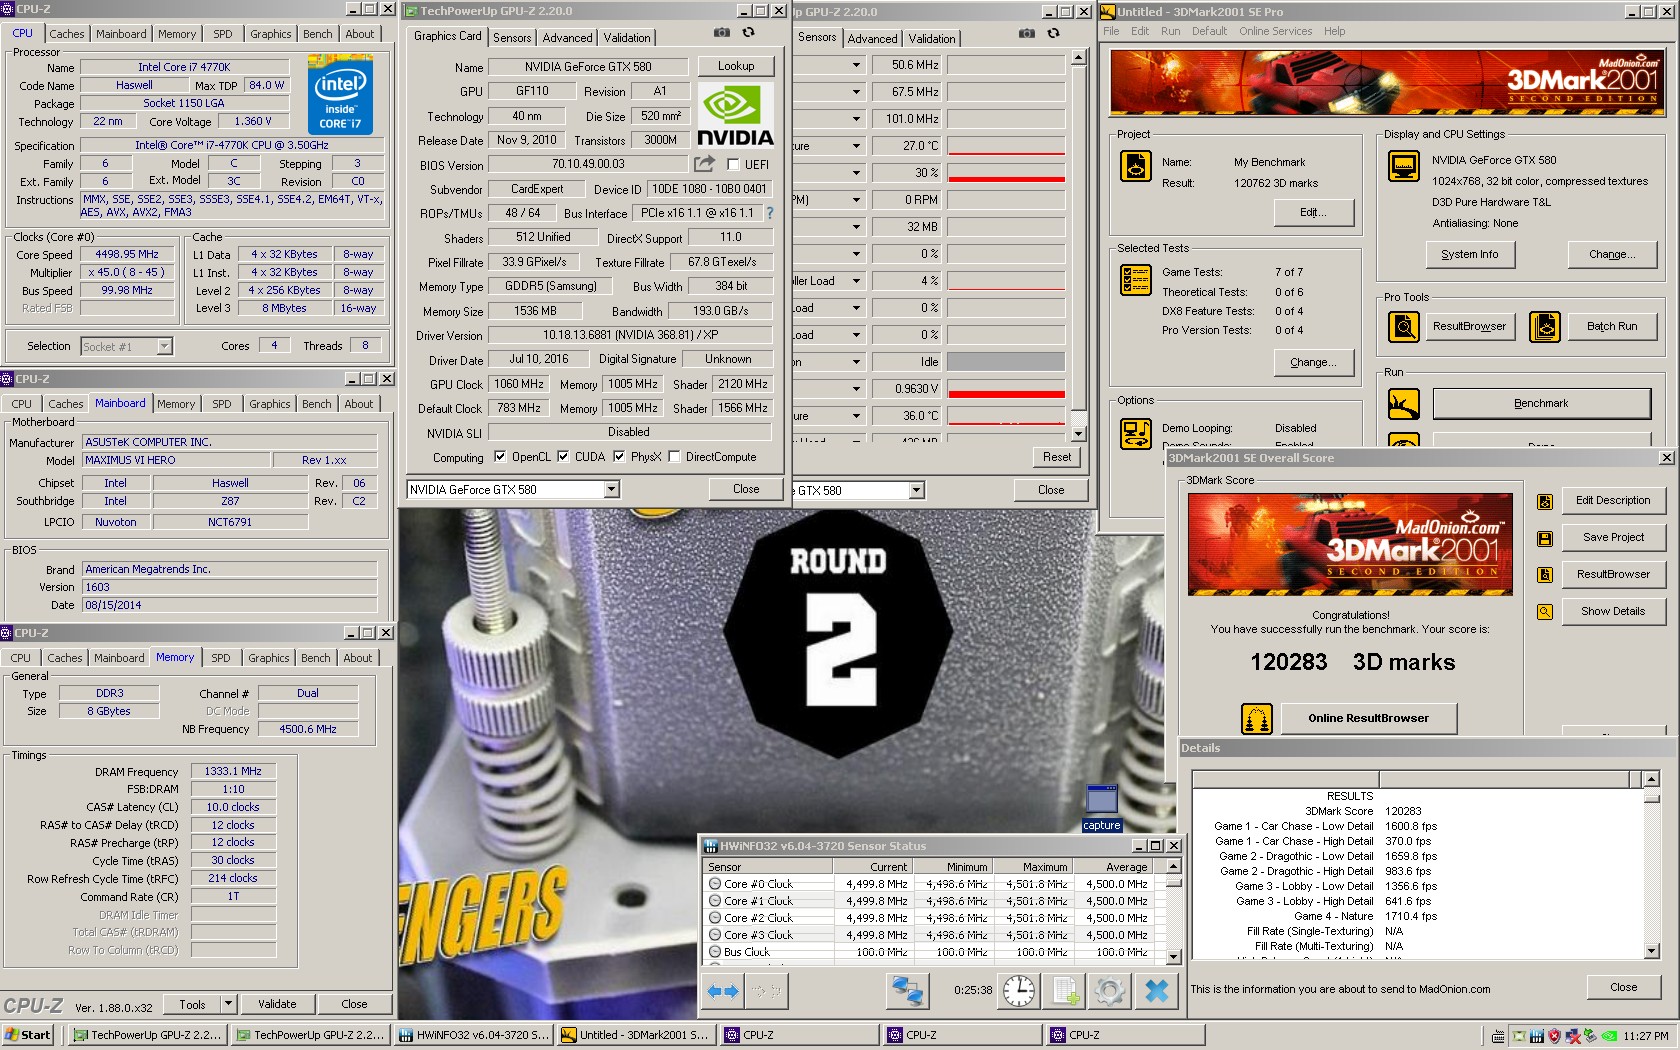
Task: Toggle the DirectCompute checkbox
Action: (674, 457)
